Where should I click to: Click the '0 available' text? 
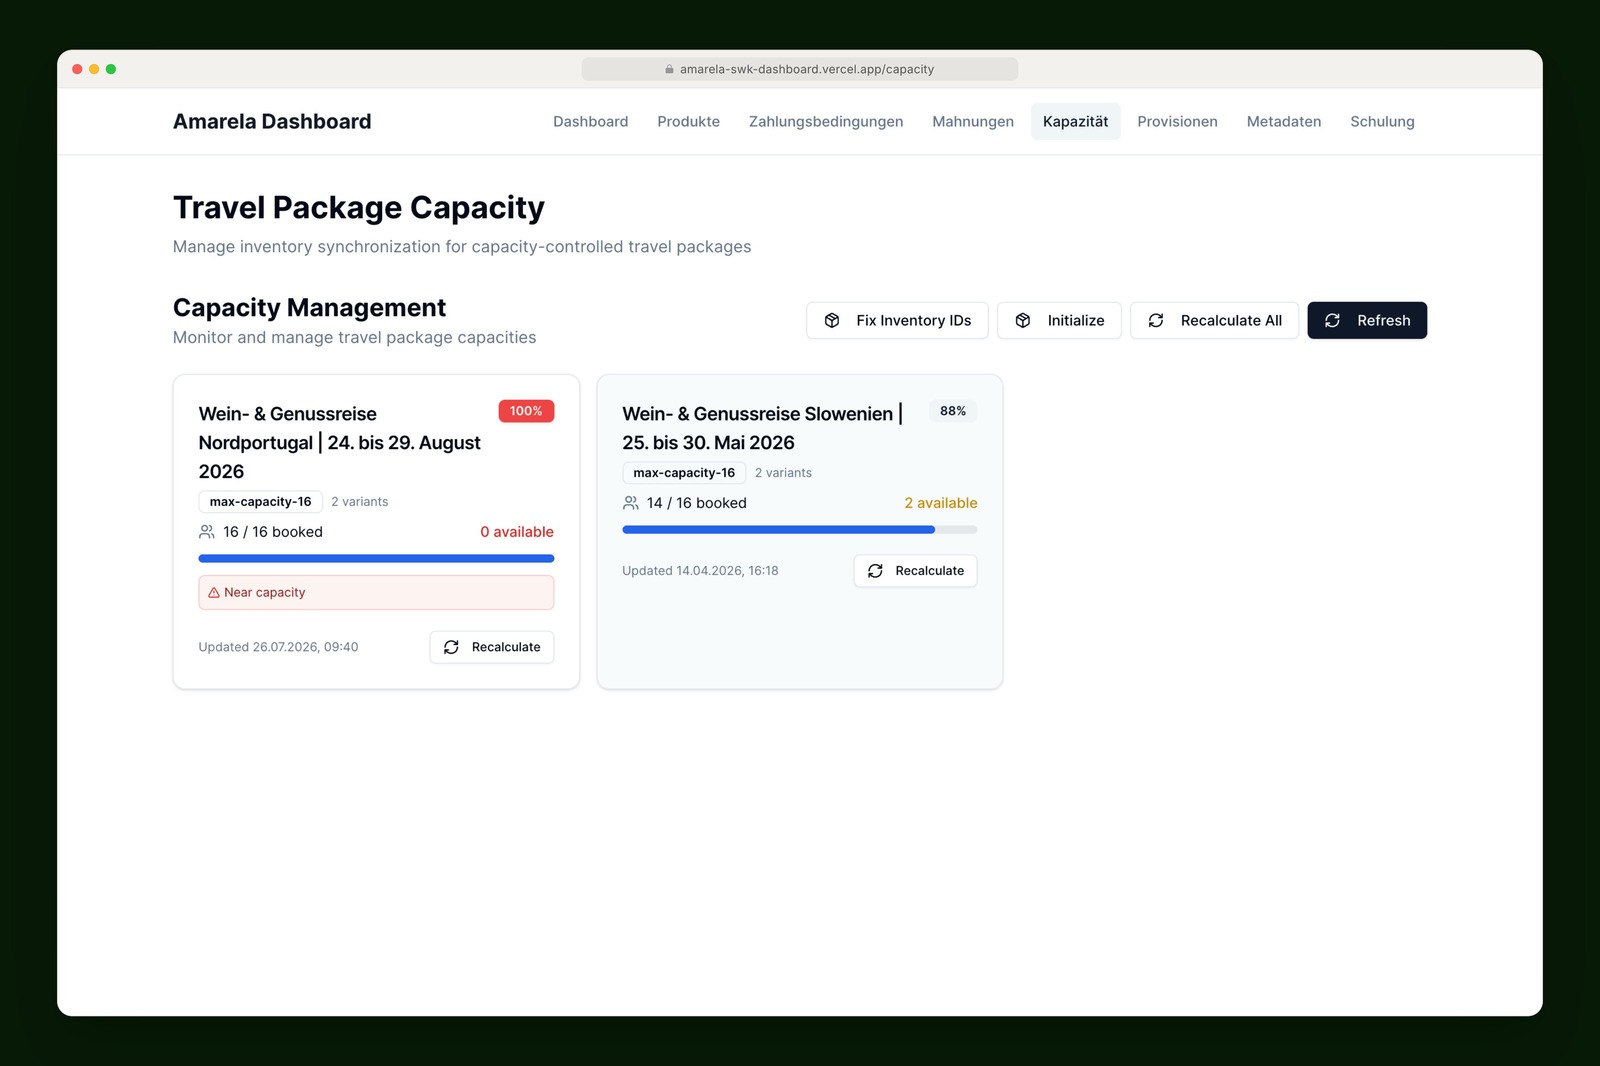point(517,531)
